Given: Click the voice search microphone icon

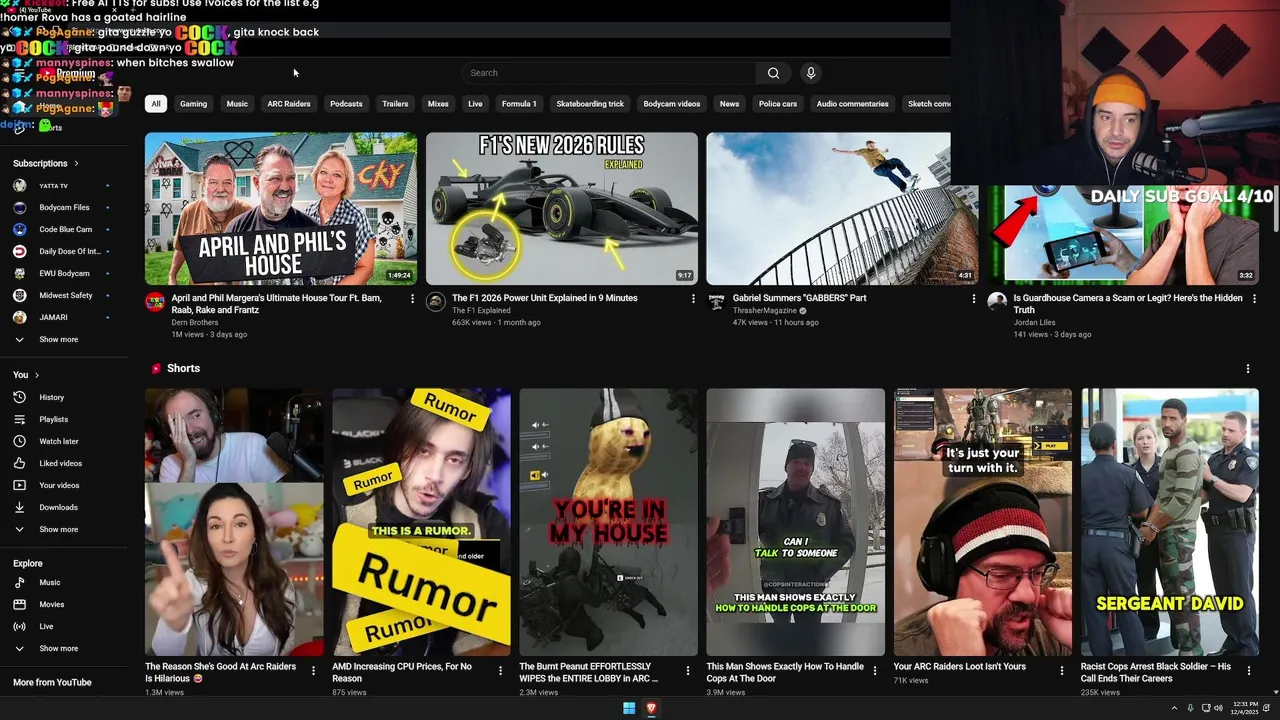Looking at the screenshot, I should tap(811, 73).
